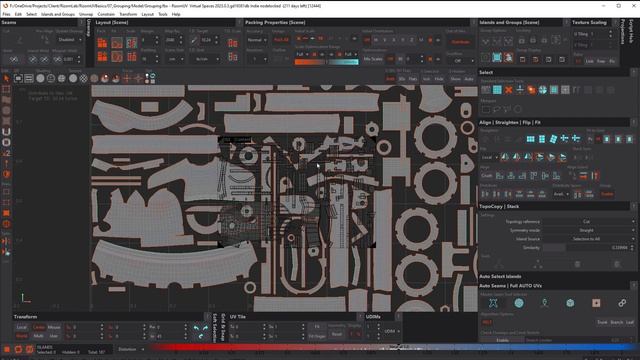Viewport: 640px width, 360px height.
Task: Click the top Fit icon in Layout panel
Action: [x=117, y=42]
